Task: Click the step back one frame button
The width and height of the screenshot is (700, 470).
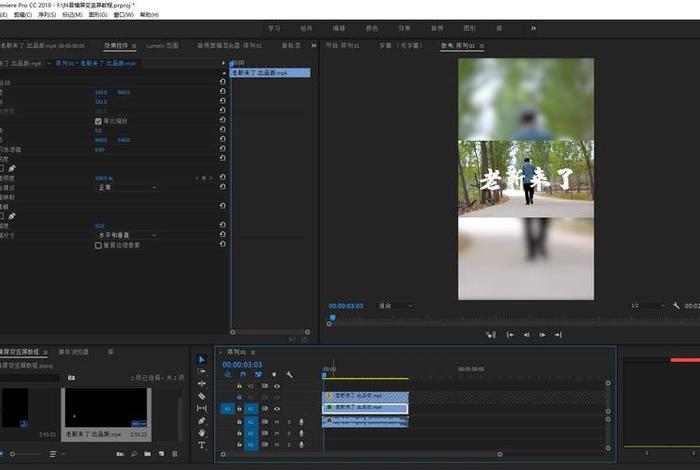Action: [x=526, y=334]
